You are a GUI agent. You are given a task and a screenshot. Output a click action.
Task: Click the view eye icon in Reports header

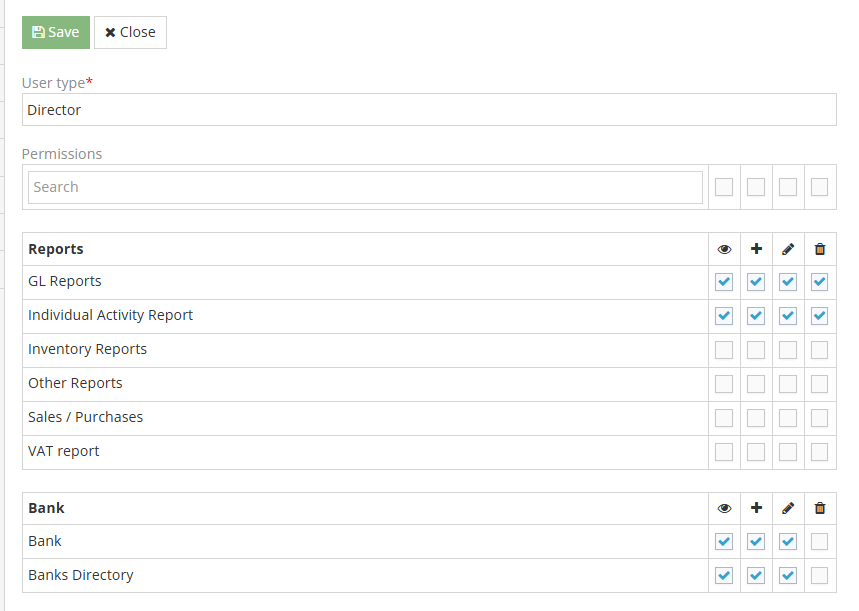tap(724, 249)
